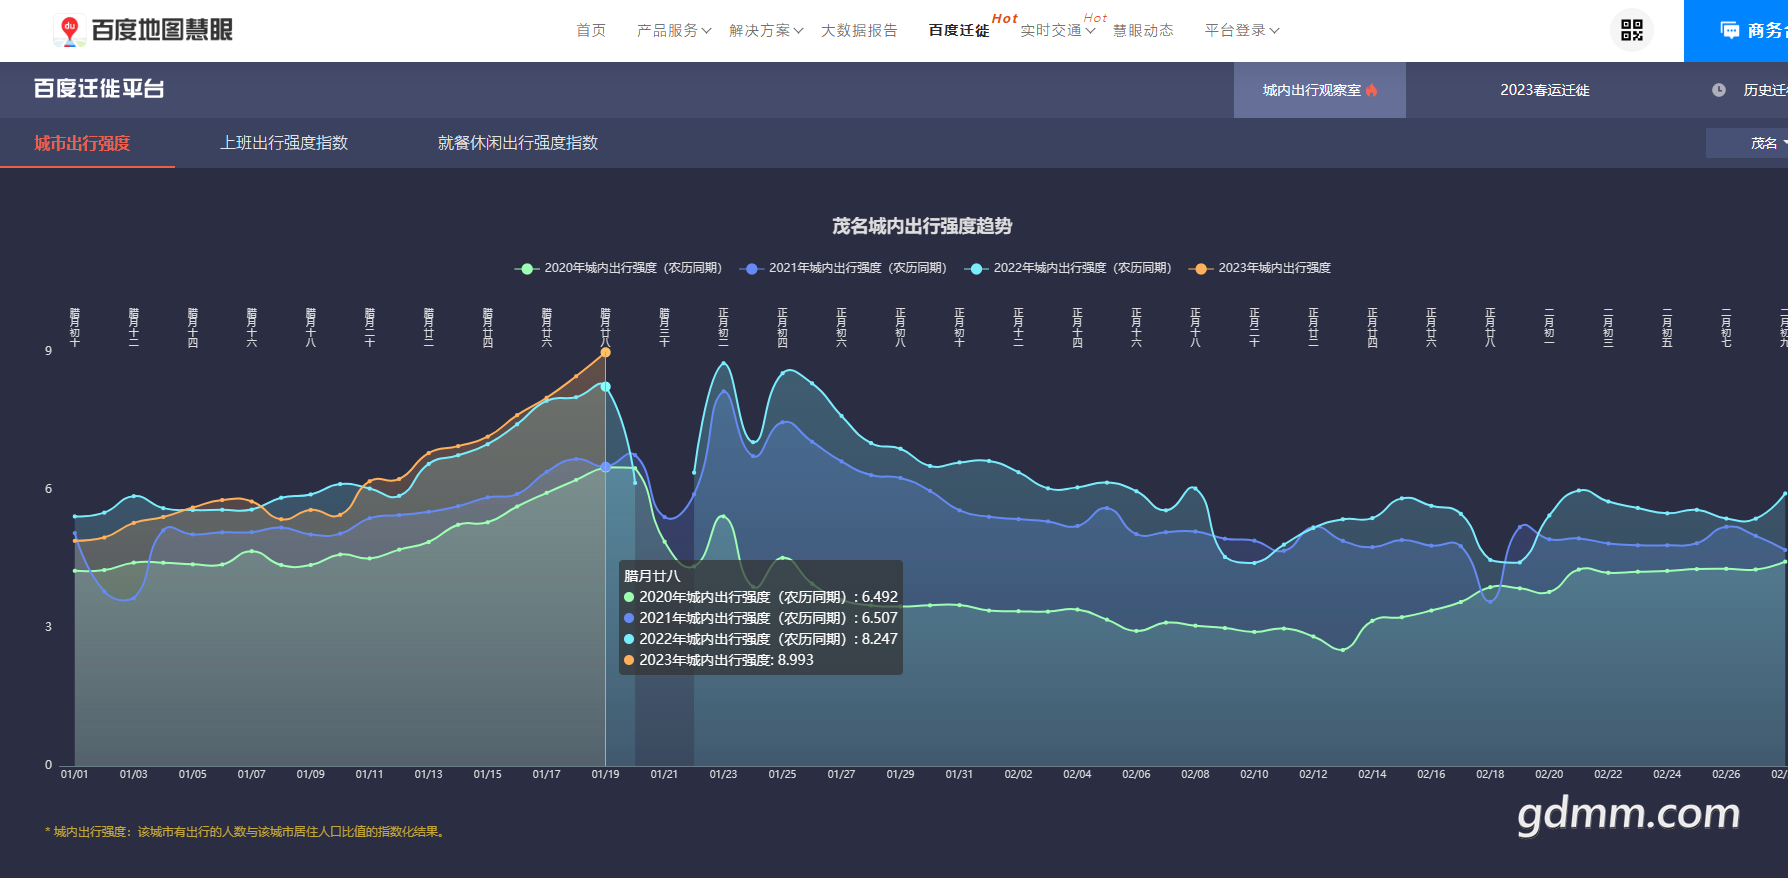This screenshot has width=1788, height=878.
Task: Toggle 2023年城内出行强度 legend series
Action: coord(1260,268)
